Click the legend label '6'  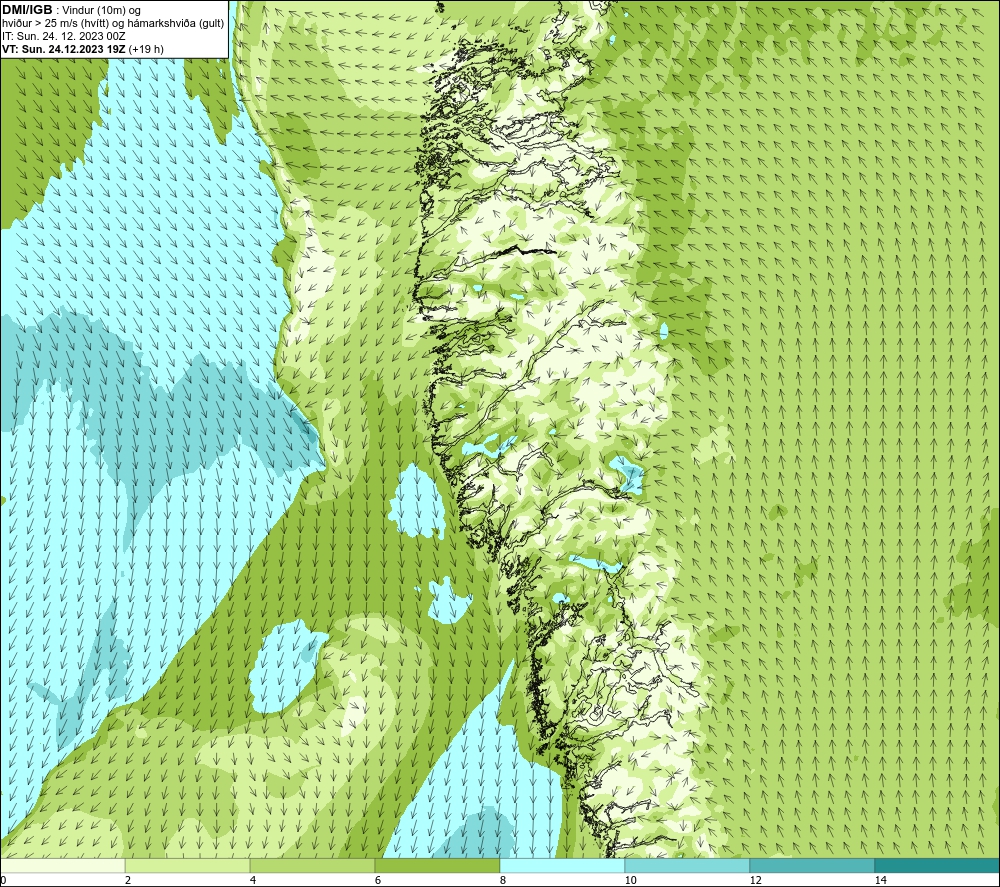(x=378, y=880)
